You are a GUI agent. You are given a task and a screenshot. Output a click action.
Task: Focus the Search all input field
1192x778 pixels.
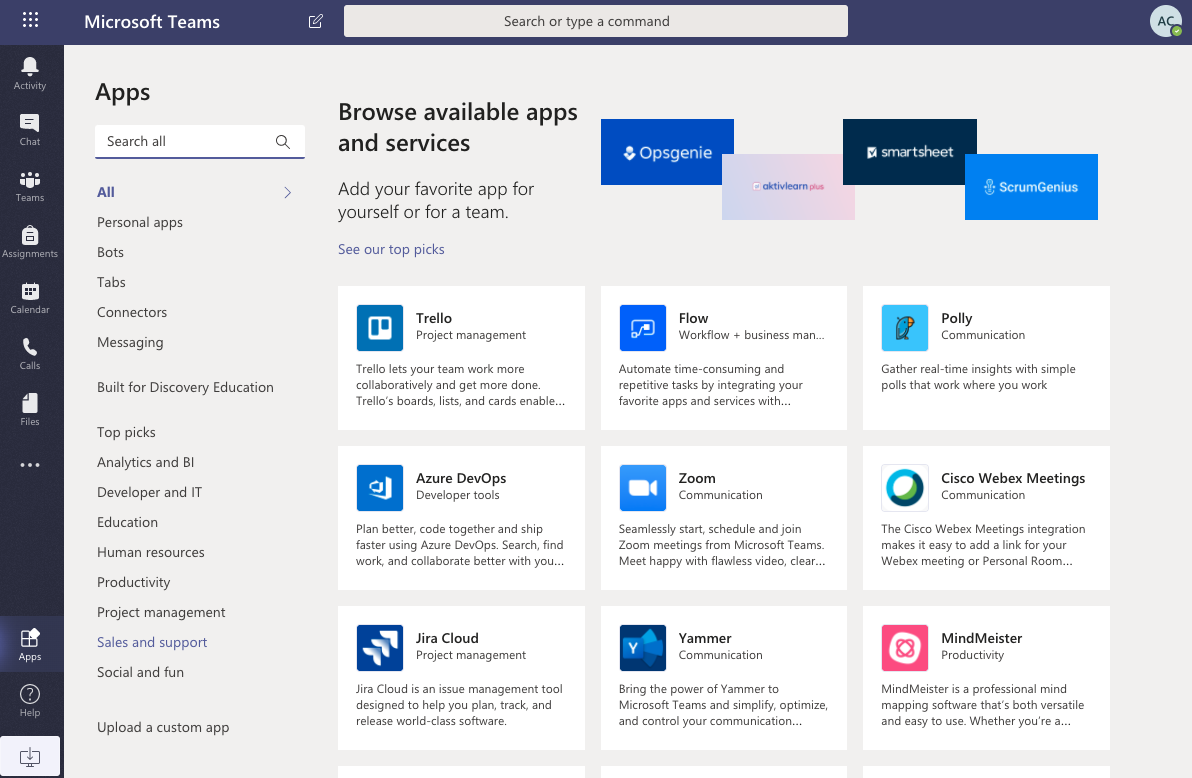point(200,141)
